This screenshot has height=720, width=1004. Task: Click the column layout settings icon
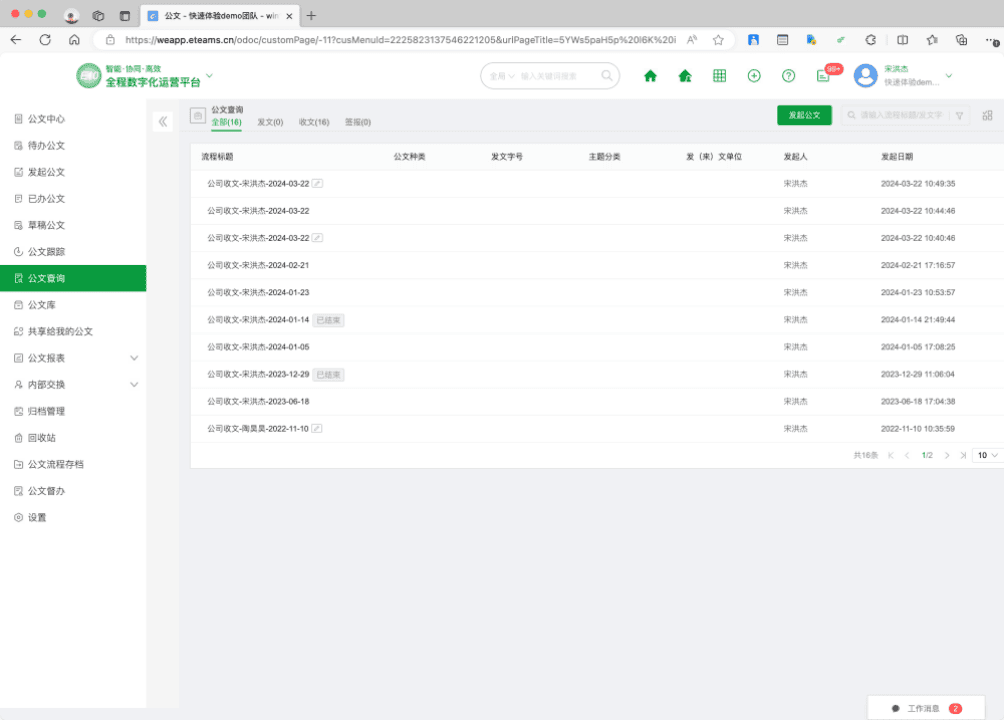coord(988,116)
